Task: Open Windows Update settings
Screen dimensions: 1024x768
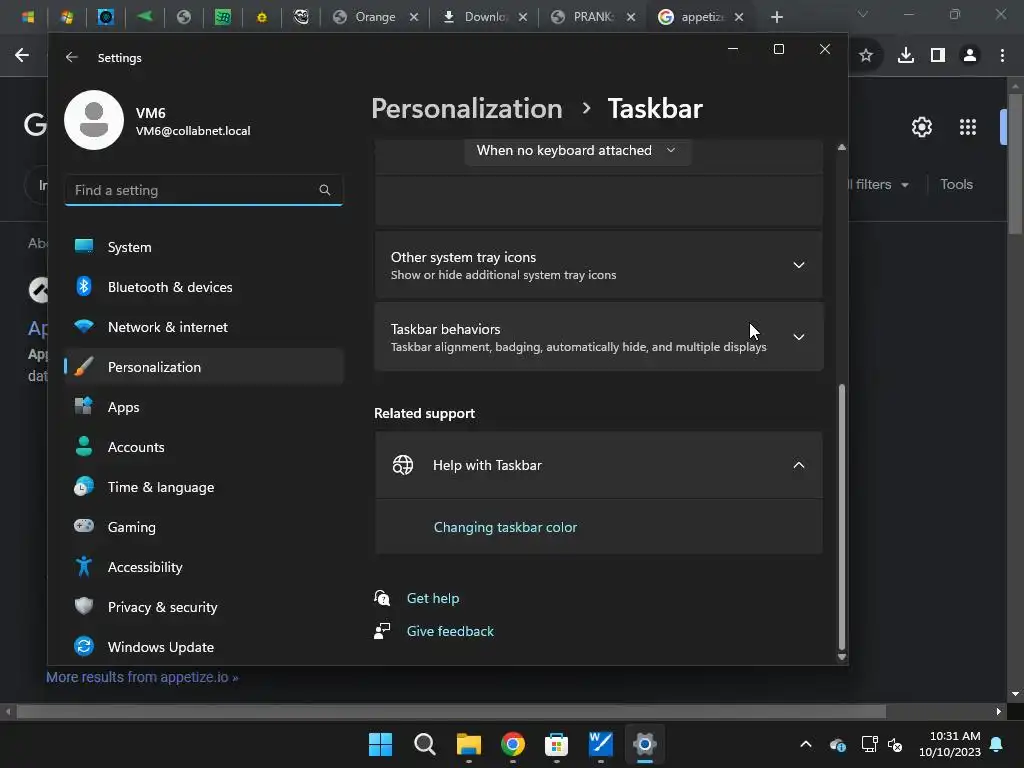Action: point(204,647)
